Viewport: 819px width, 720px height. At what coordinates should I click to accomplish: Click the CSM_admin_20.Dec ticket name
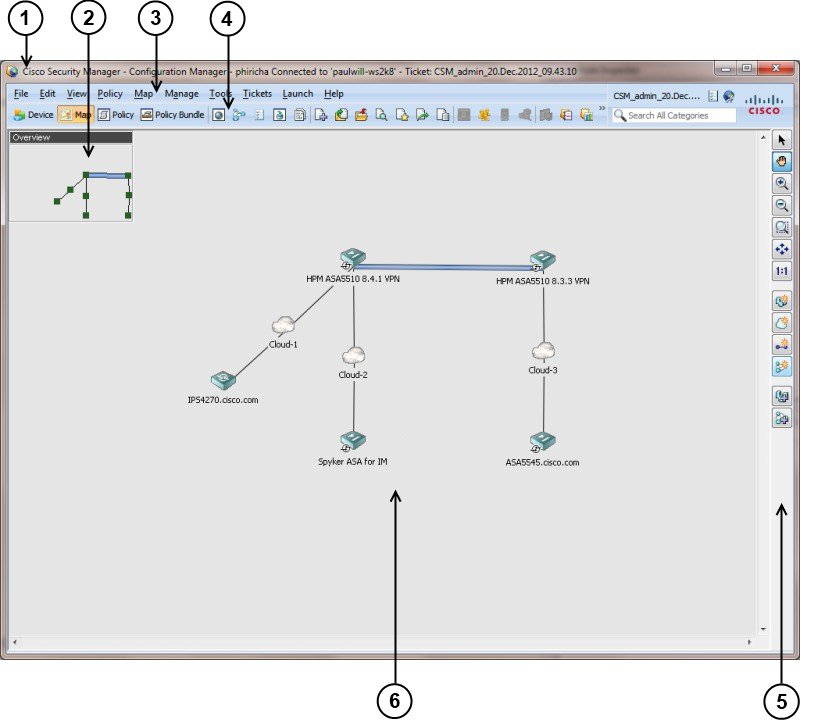[656, 96]
